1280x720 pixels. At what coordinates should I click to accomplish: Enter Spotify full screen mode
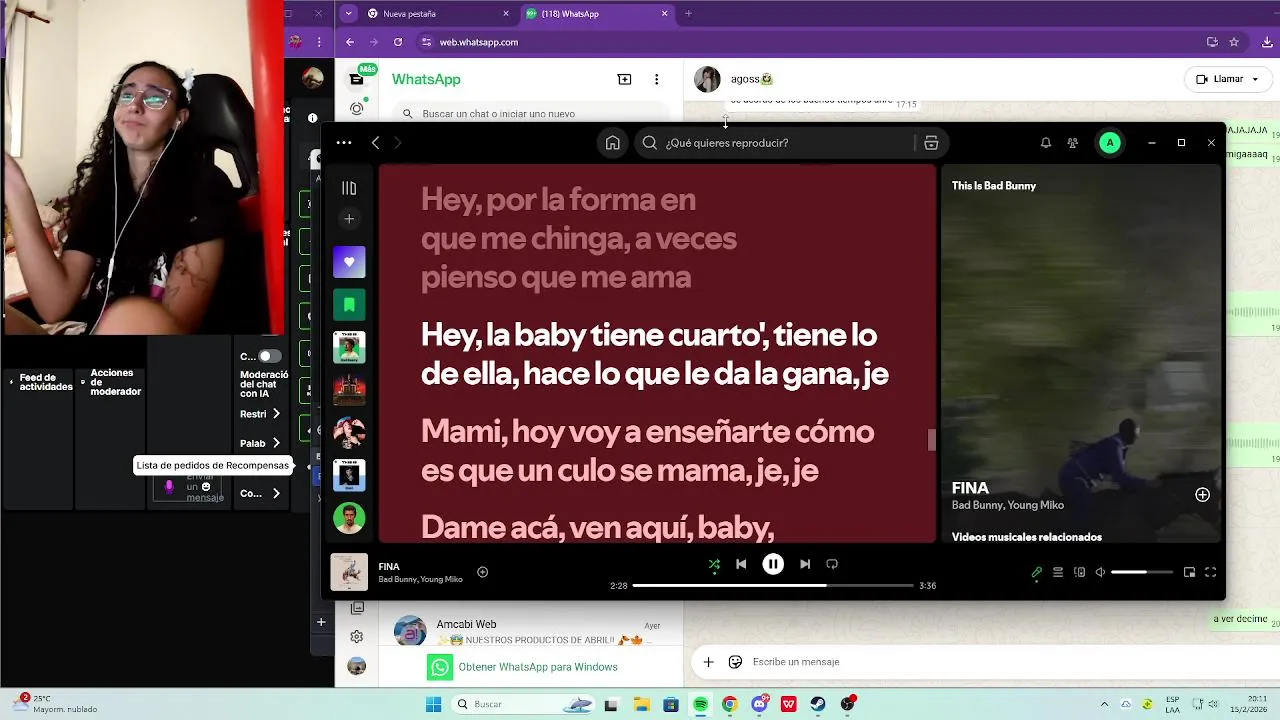pyautogui.click(x=1210, y=572)
